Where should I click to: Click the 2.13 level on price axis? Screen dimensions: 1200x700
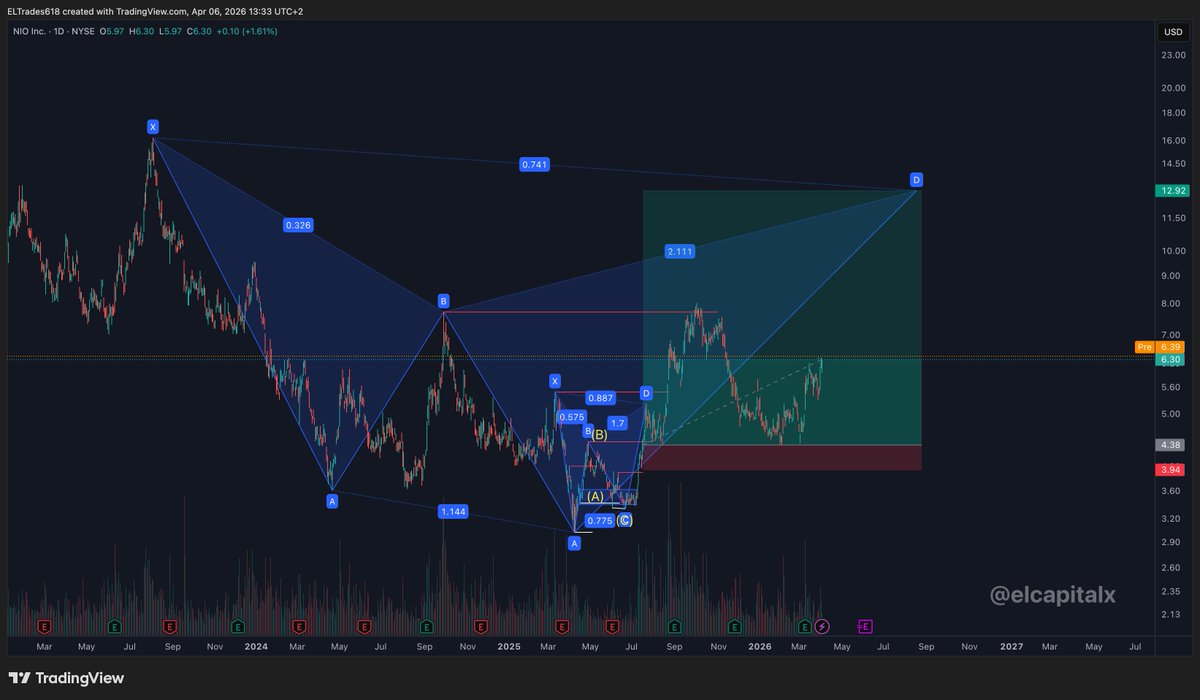pos(1171,615)
